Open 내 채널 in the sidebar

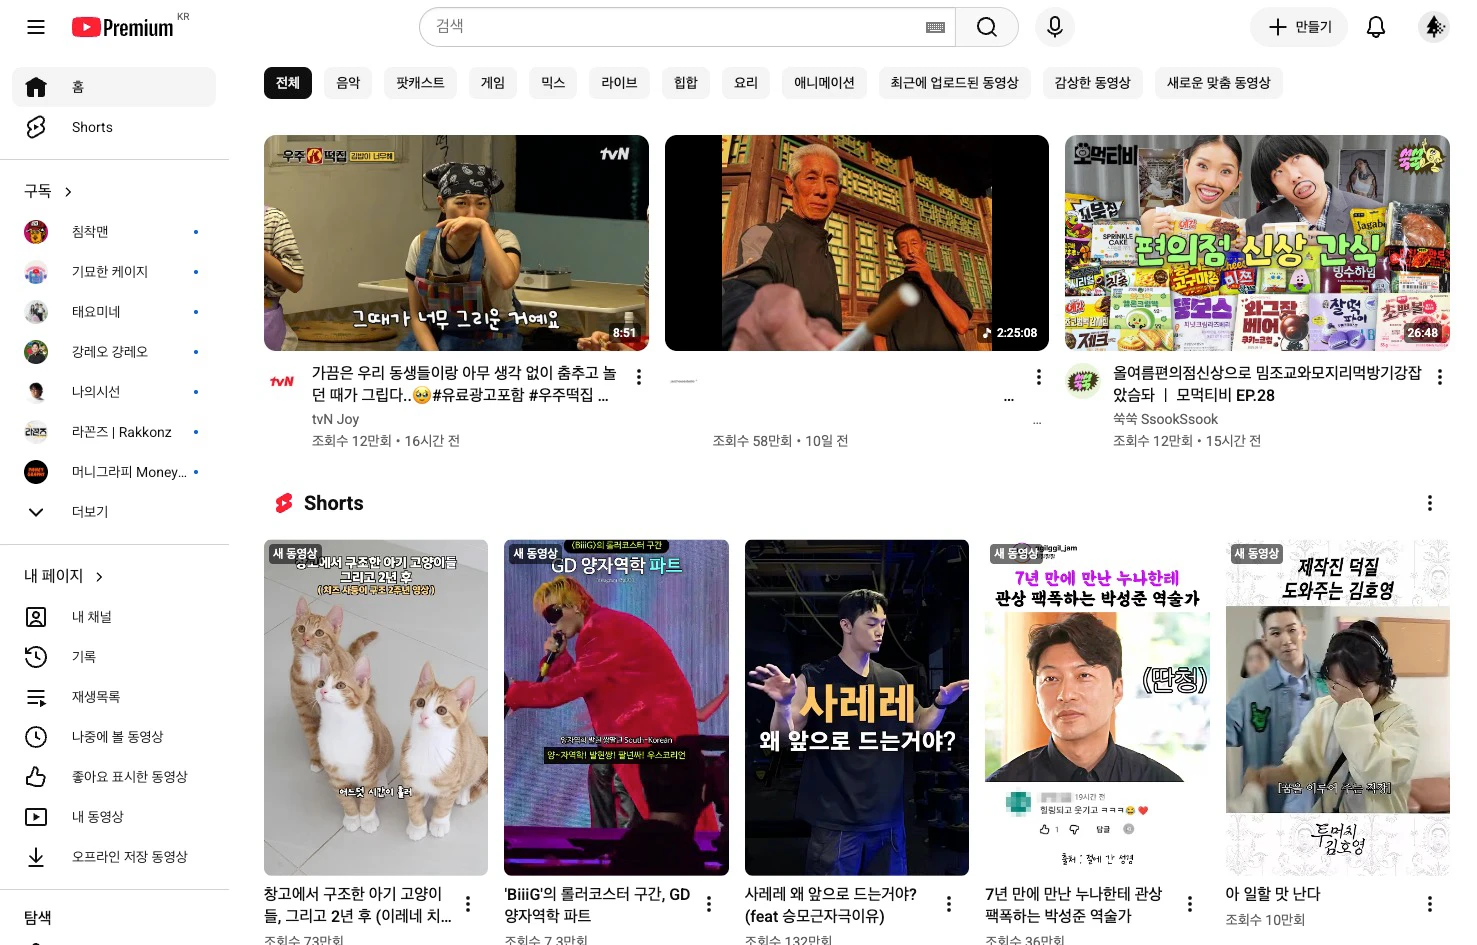[x=114, y=617]
